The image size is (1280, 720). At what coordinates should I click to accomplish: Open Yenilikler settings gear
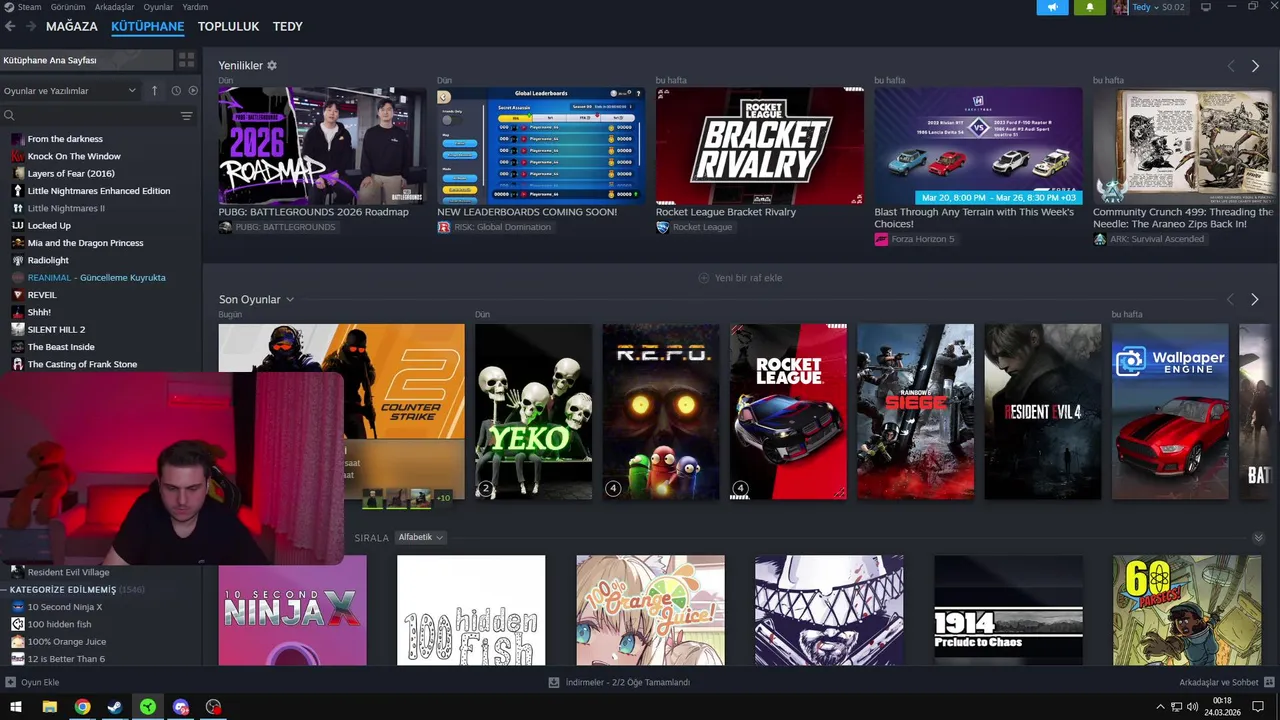pos(272,65)
